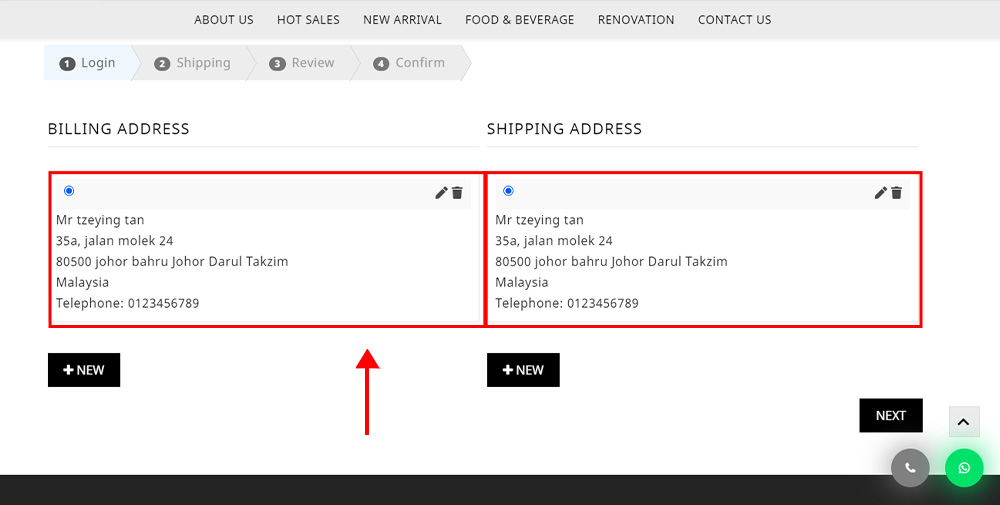This screenshot has height=505, width=1000.
Task: Add a new billing address
Action: (84, 370)
